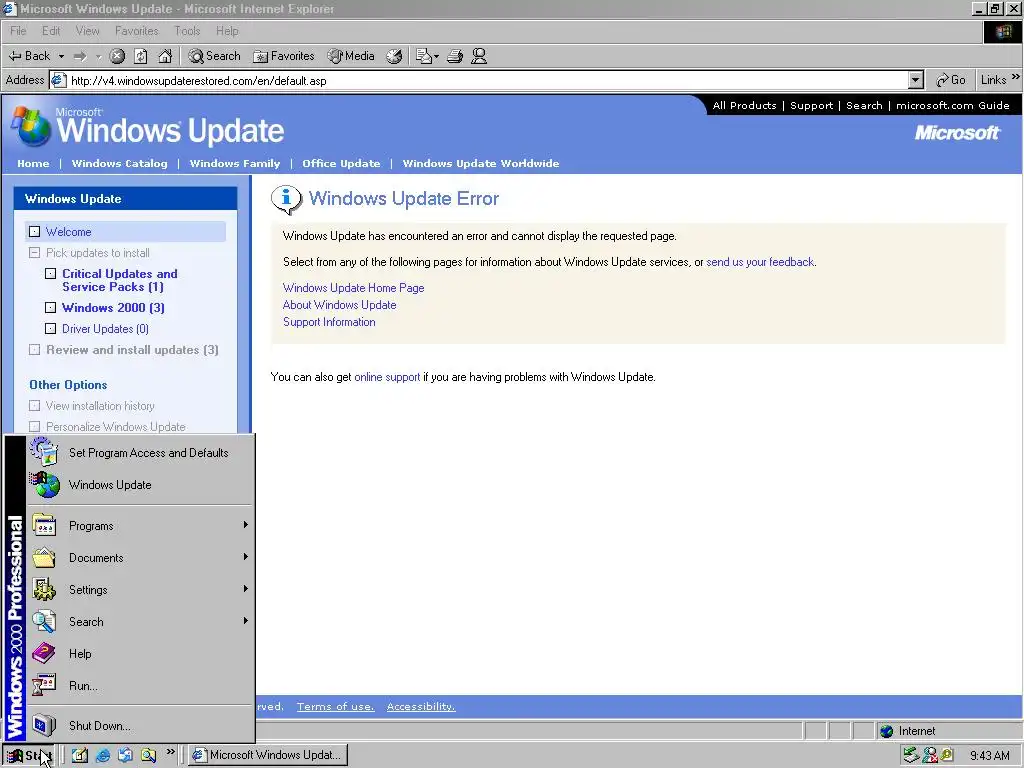Toggle box beside View installation history
The width and height of the screenshot is (1024, 768).
pyautogui.click(x=35, y=406)
